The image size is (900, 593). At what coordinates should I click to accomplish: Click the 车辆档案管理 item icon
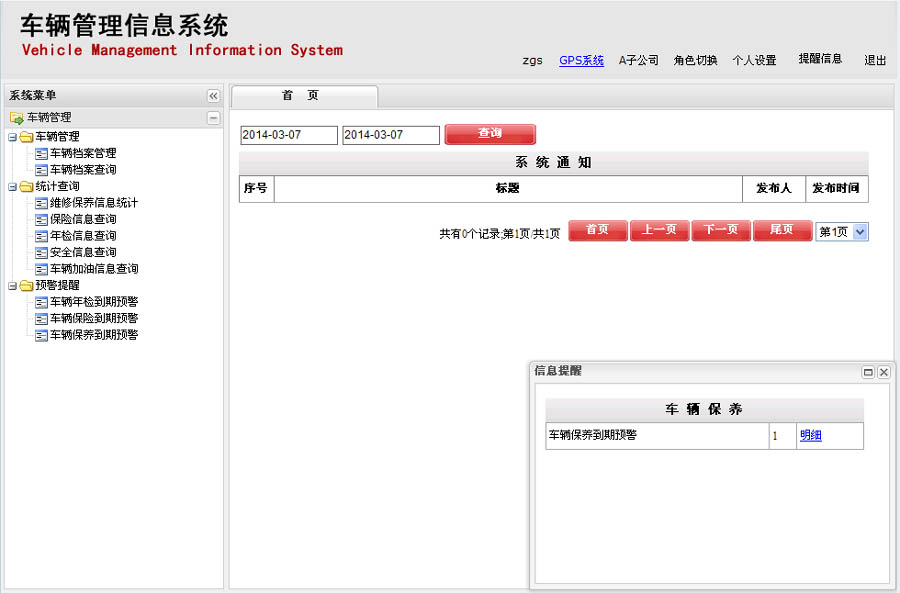[x=41, y=153]
